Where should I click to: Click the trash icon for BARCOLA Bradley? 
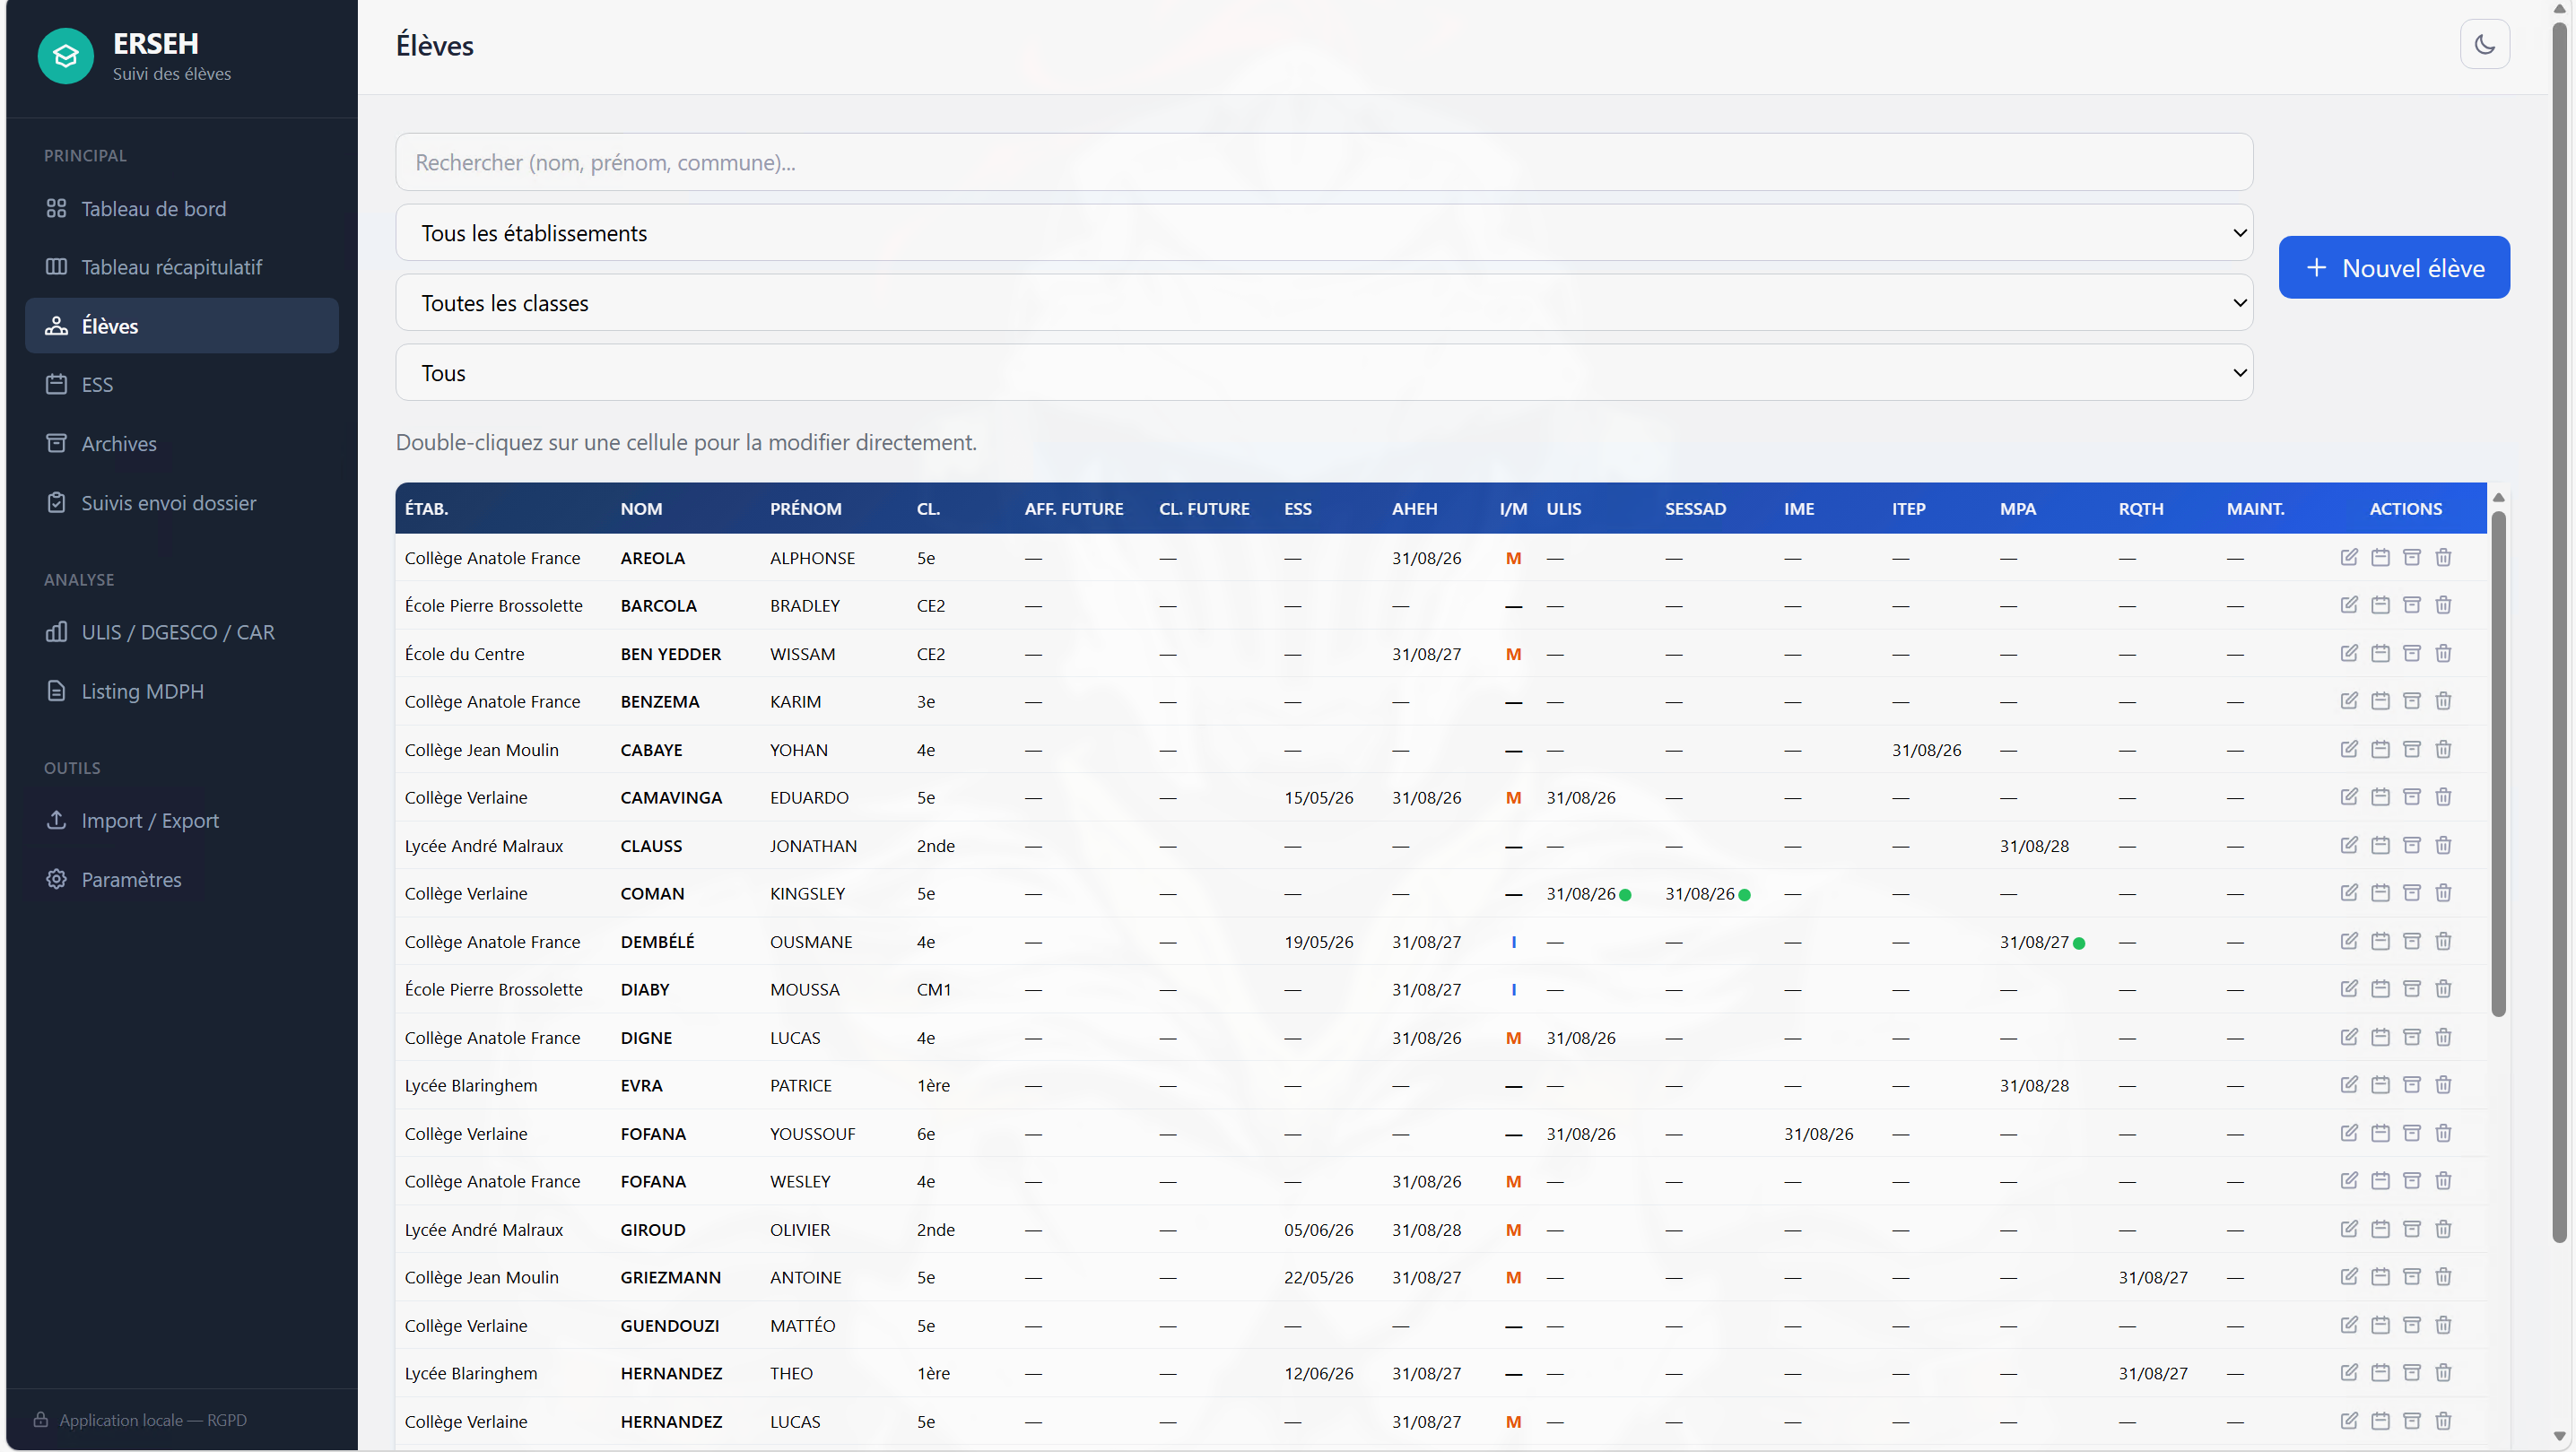[2443, 605]
